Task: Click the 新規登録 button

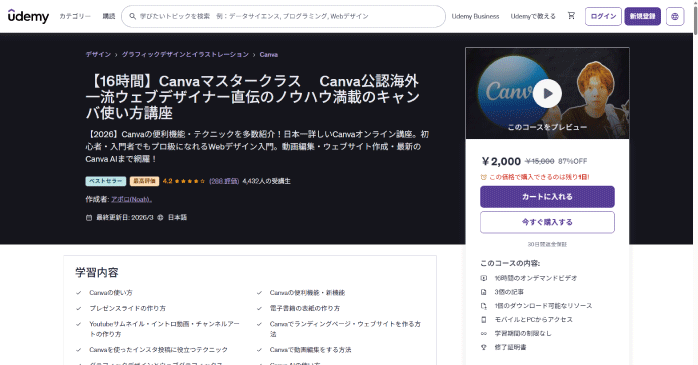Action: (x=642, y=16)
